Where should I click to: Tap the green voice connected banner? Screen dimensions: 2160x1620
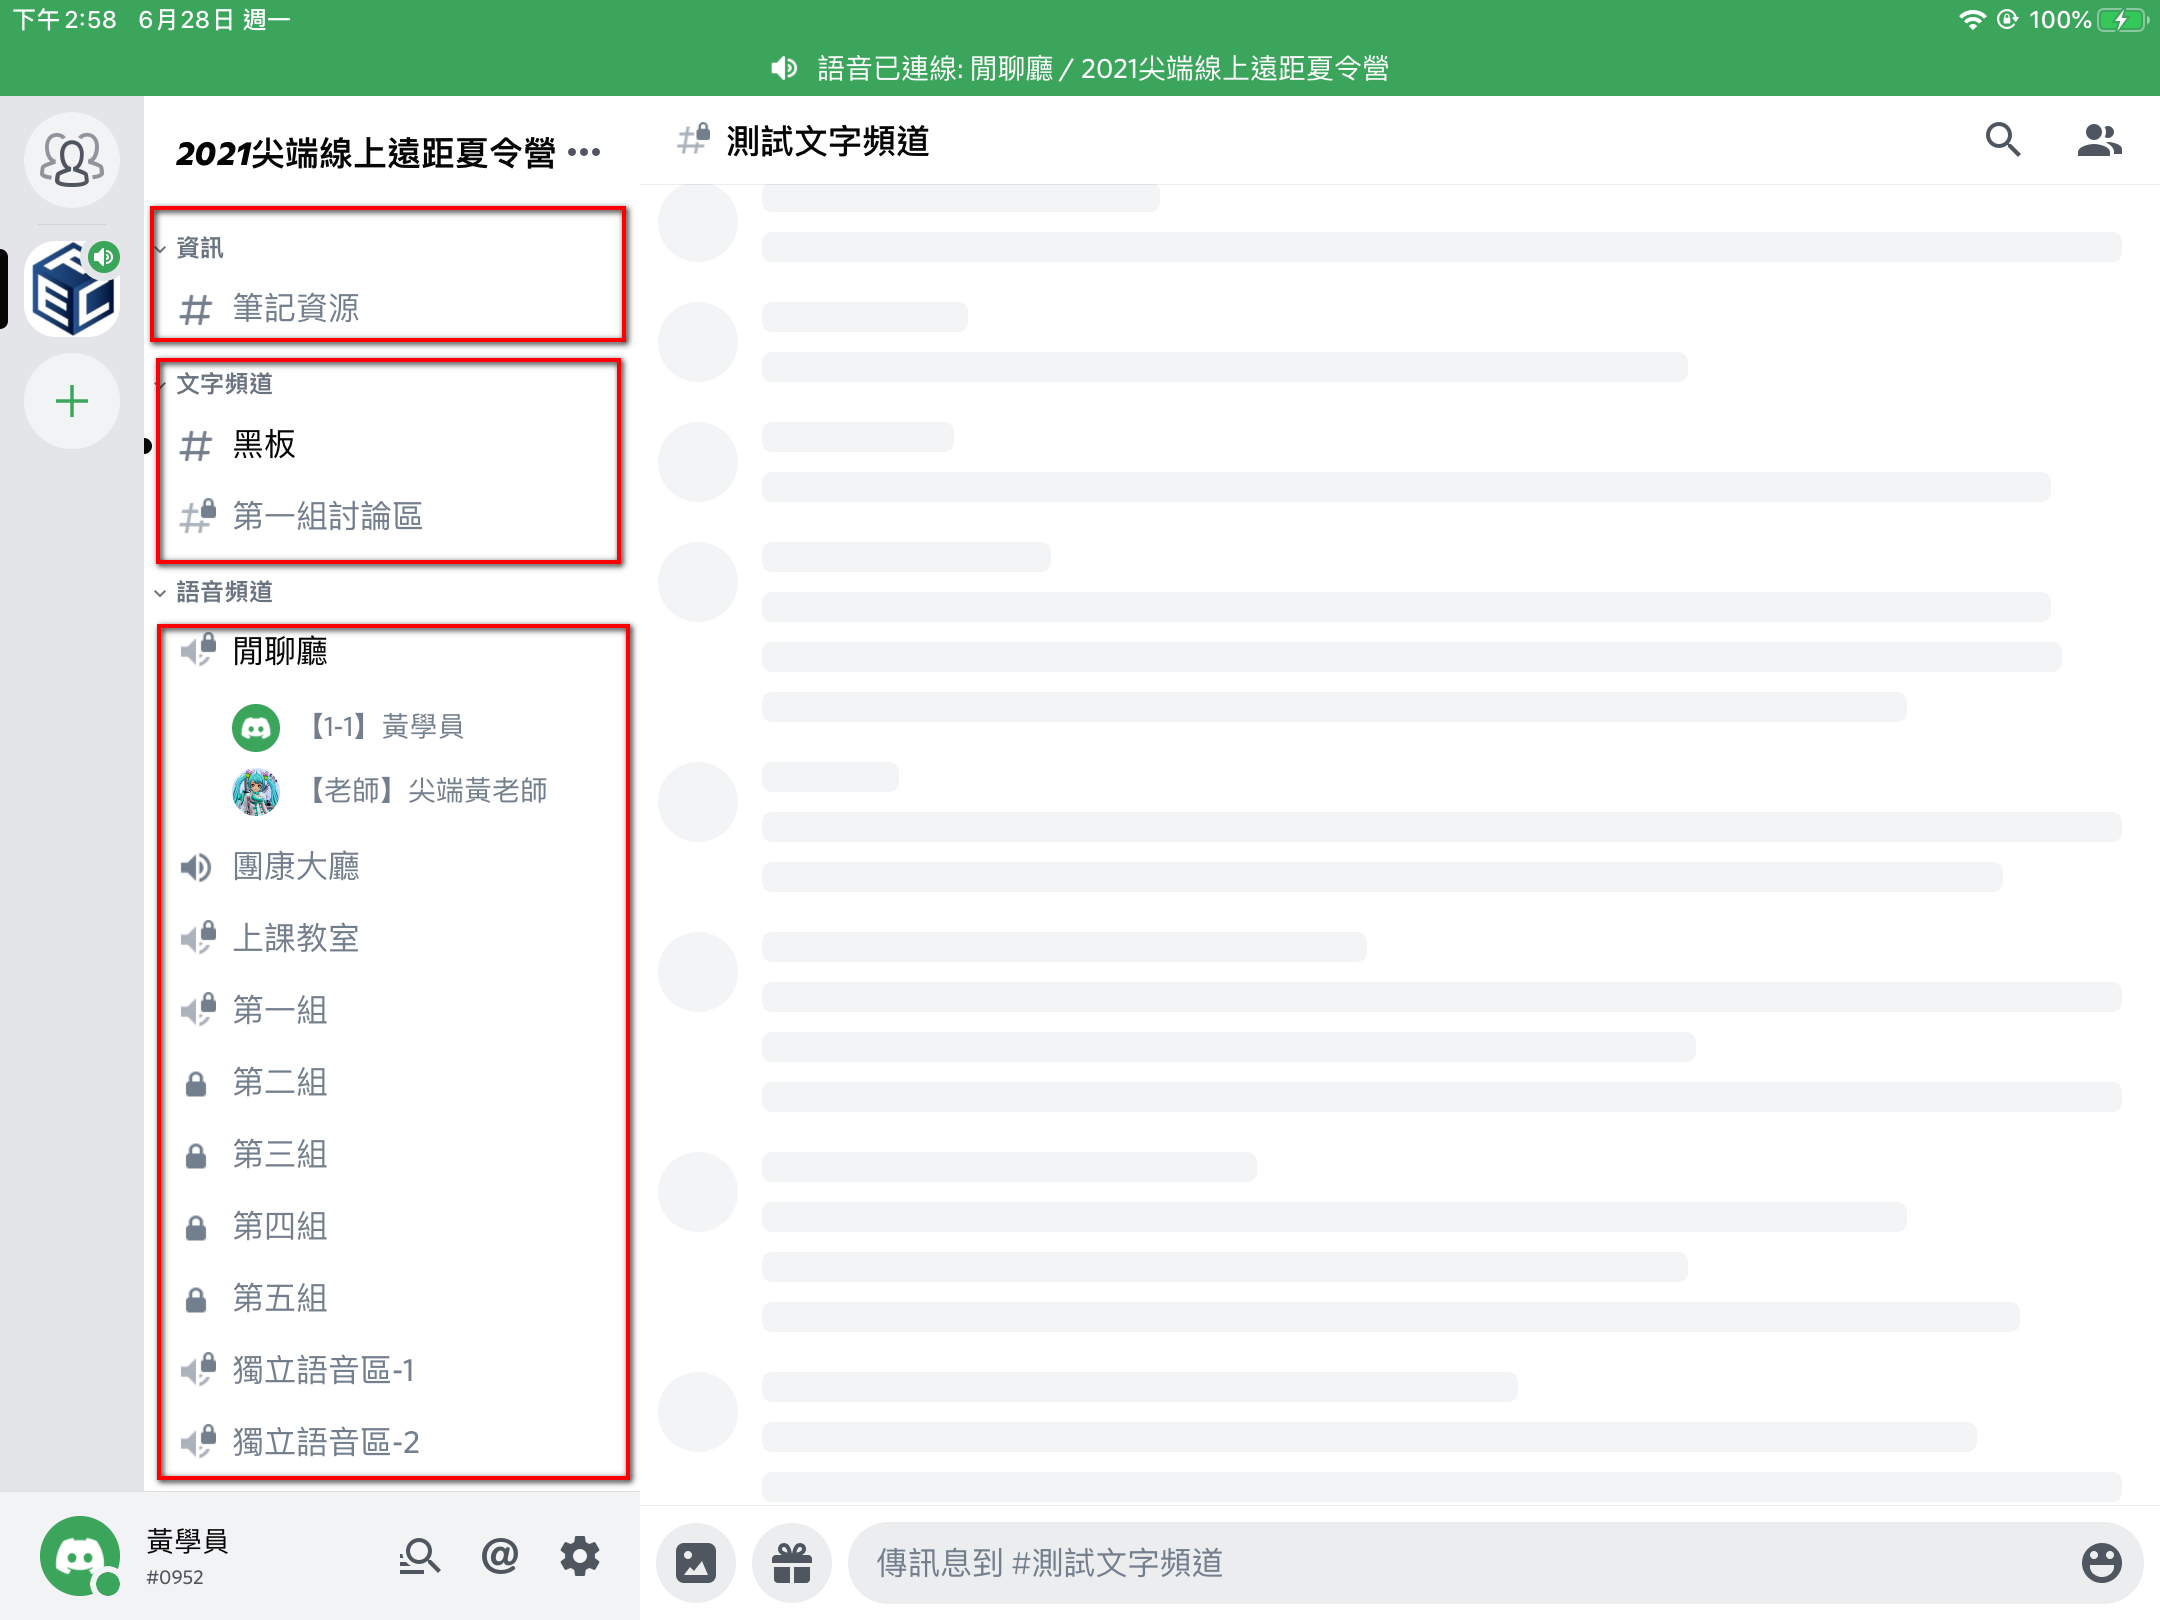(1080, 68)
